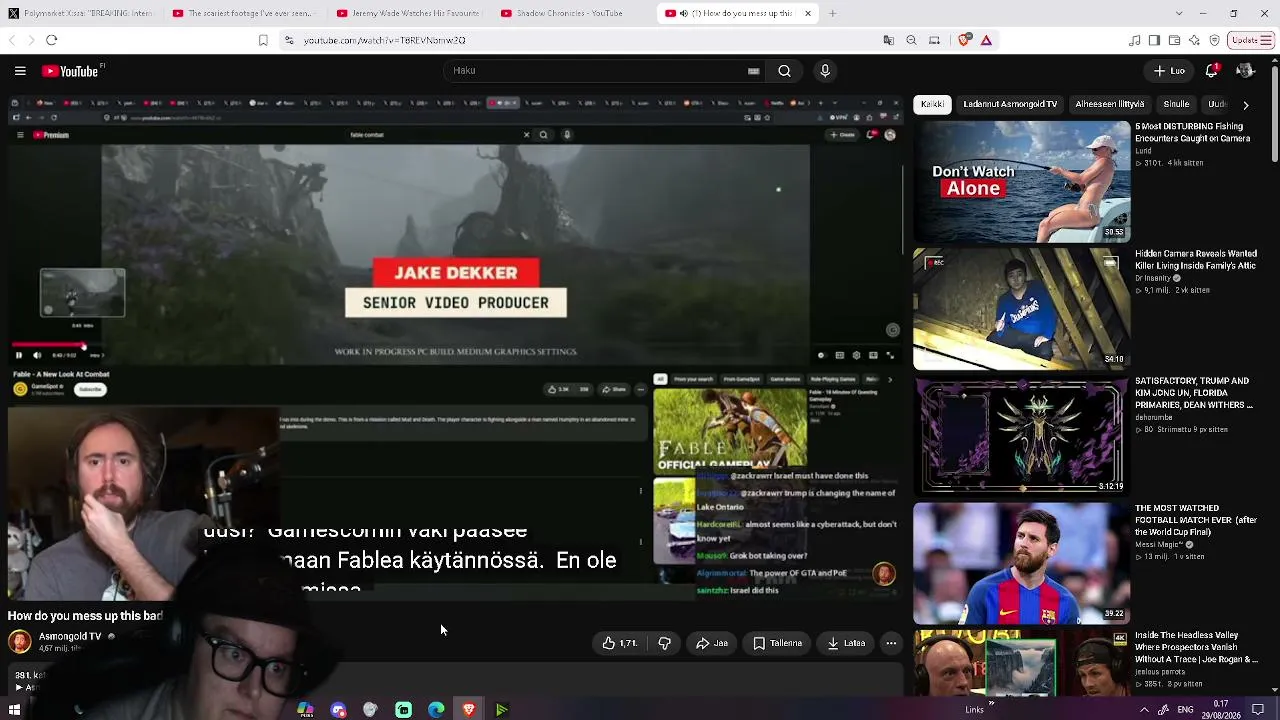Bookmark this page in address bar
Screen dimensions: 1280x720
click(x=263, y=40)
